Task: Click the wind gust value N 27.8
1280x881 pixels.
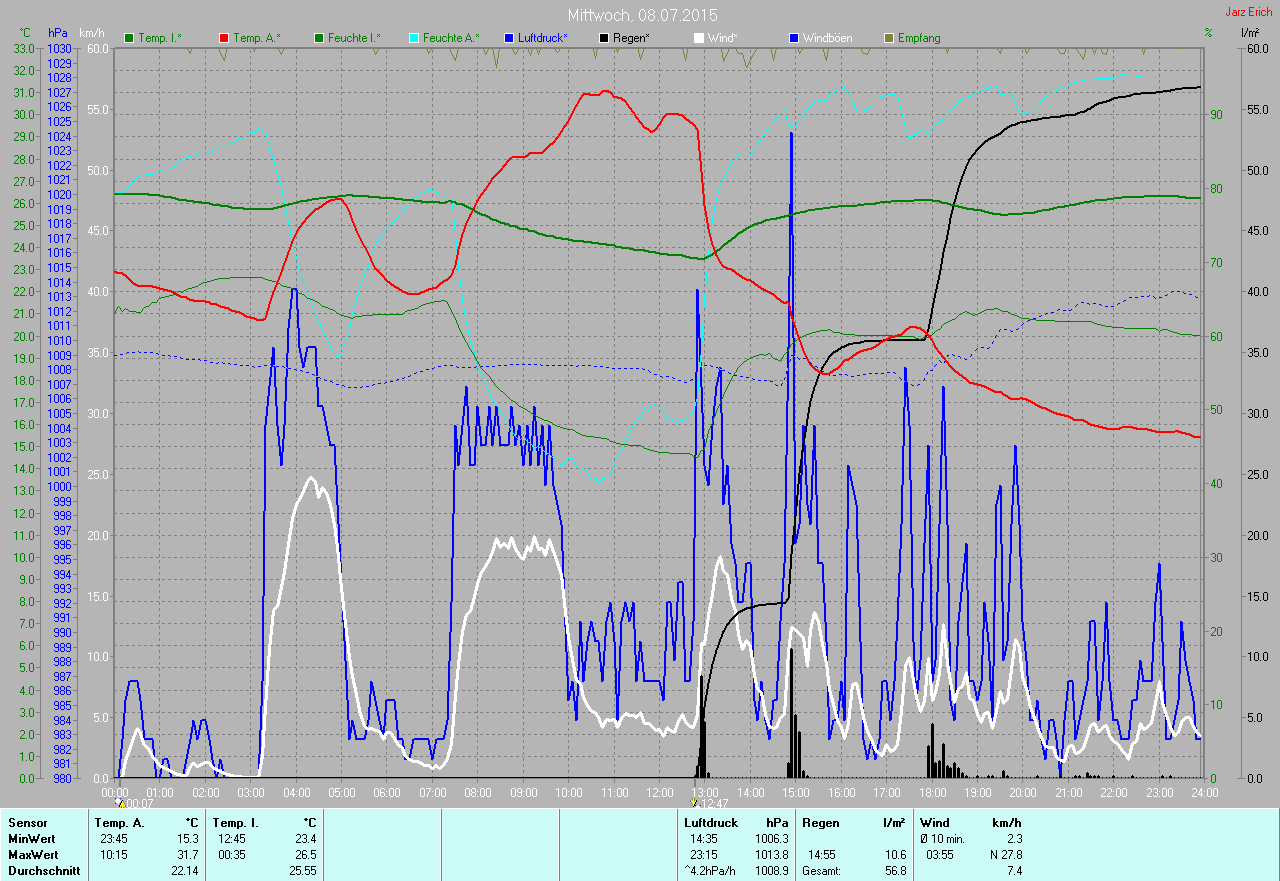Action: click(x=1006, y=855)
